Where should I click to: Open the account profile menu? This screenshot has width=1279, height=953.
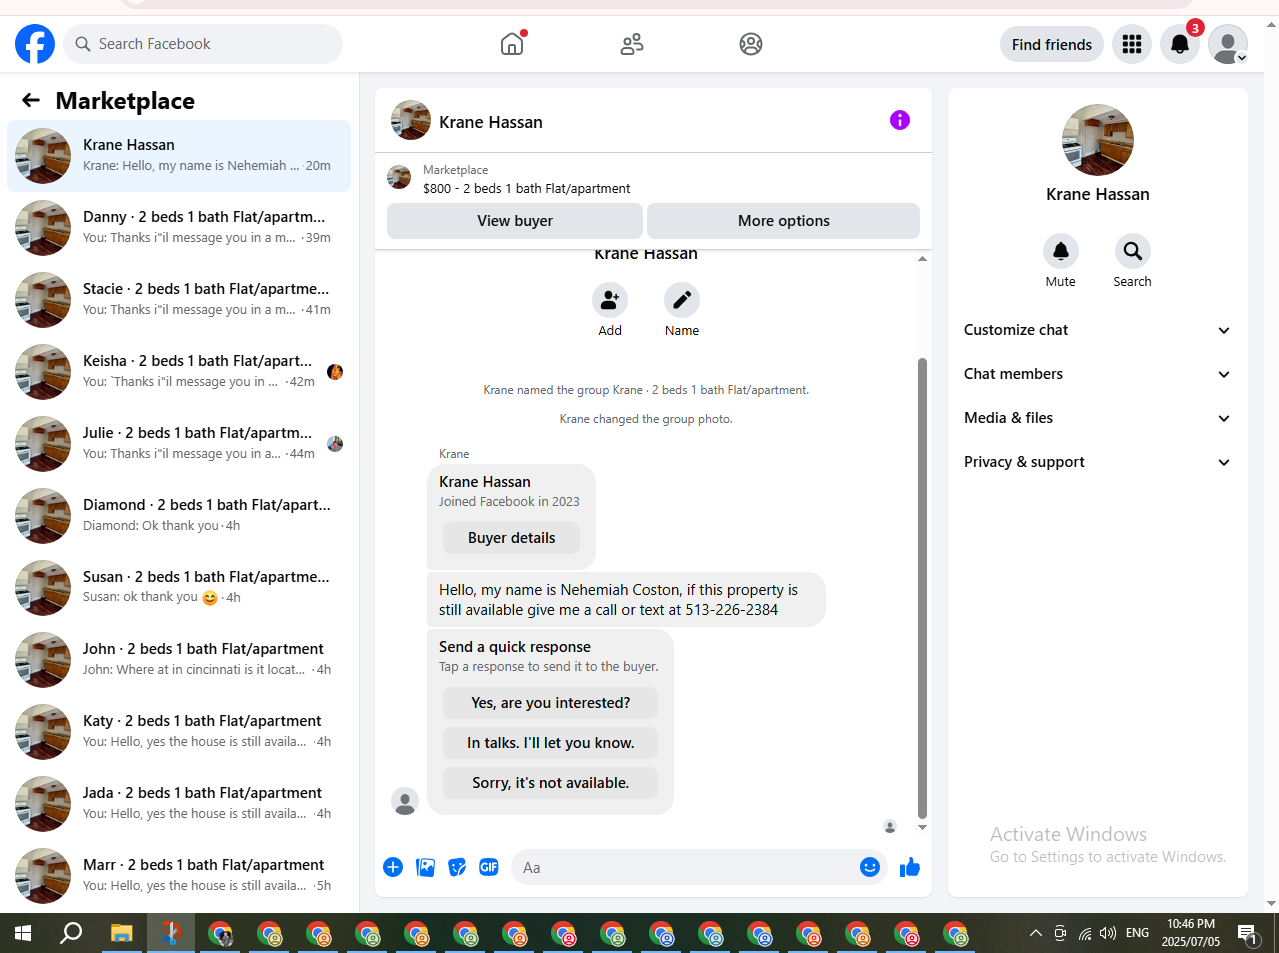coord(1228,44)
